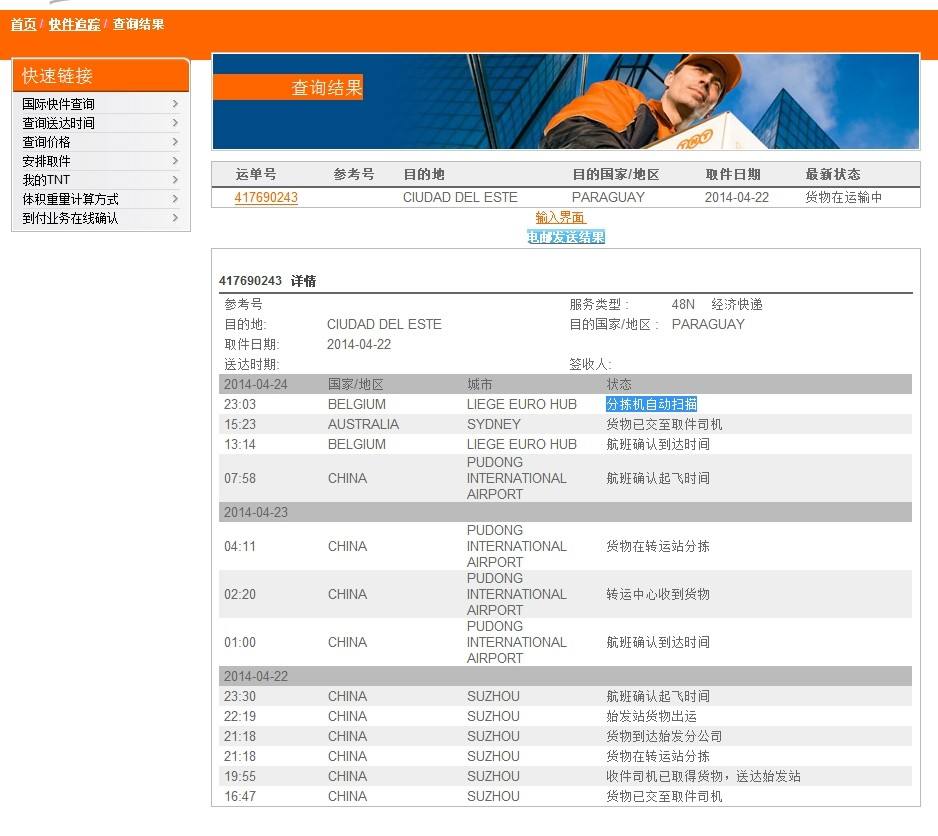Click the 最新状态 column header
Viewport: 938px width, 836px height.
click(833, 175)
